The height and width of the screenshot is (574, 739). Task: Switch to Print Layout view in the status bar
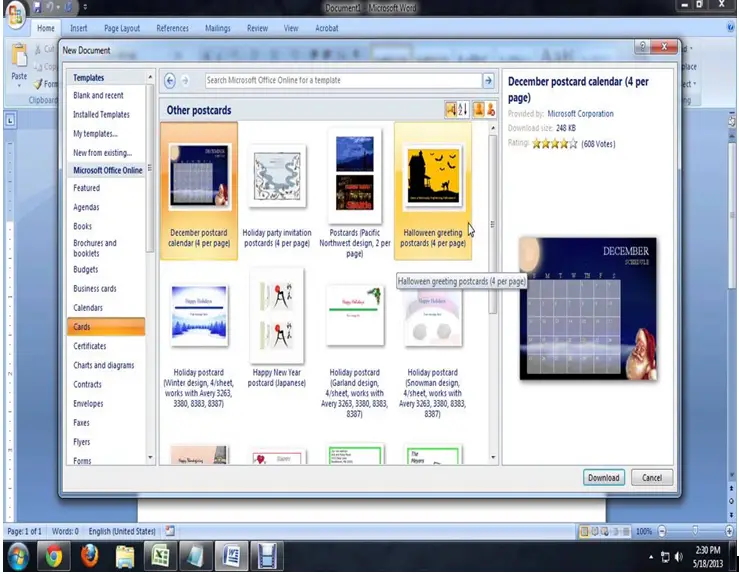pos(584,532)
